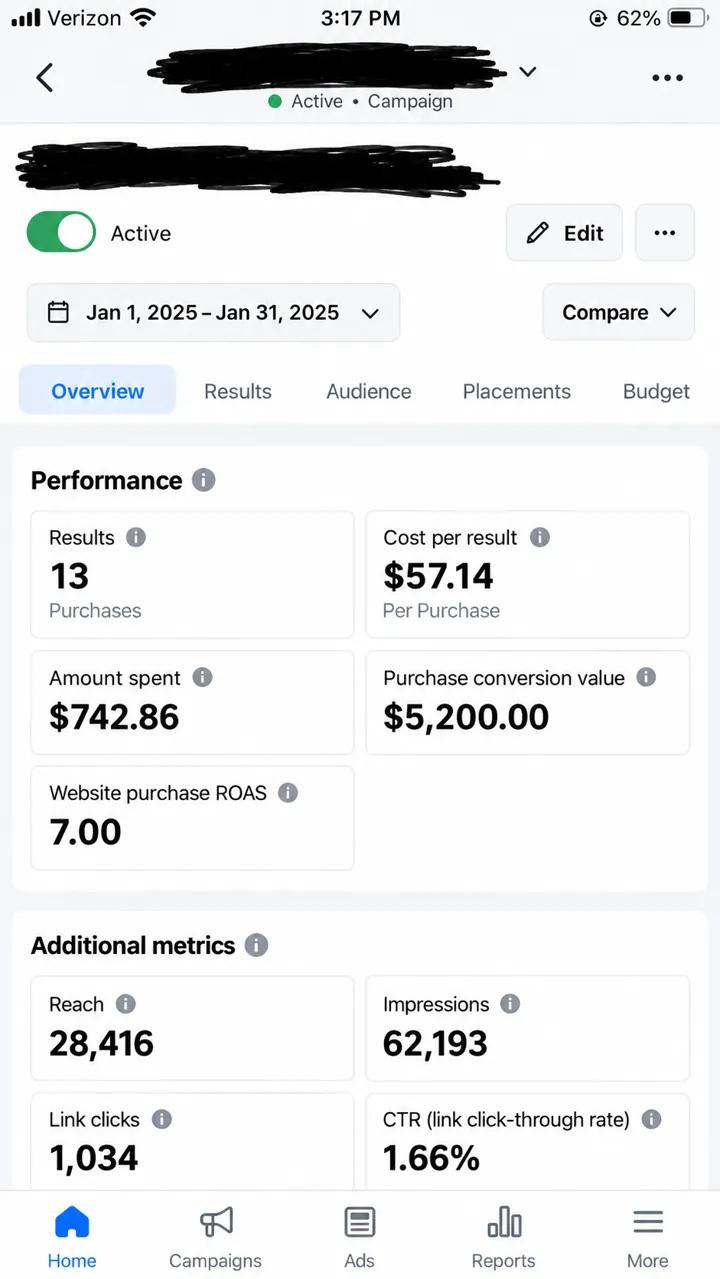Viewport: 720px width, 1279px height.
Task: Open the More hamburger menu
Action: 648,1222
